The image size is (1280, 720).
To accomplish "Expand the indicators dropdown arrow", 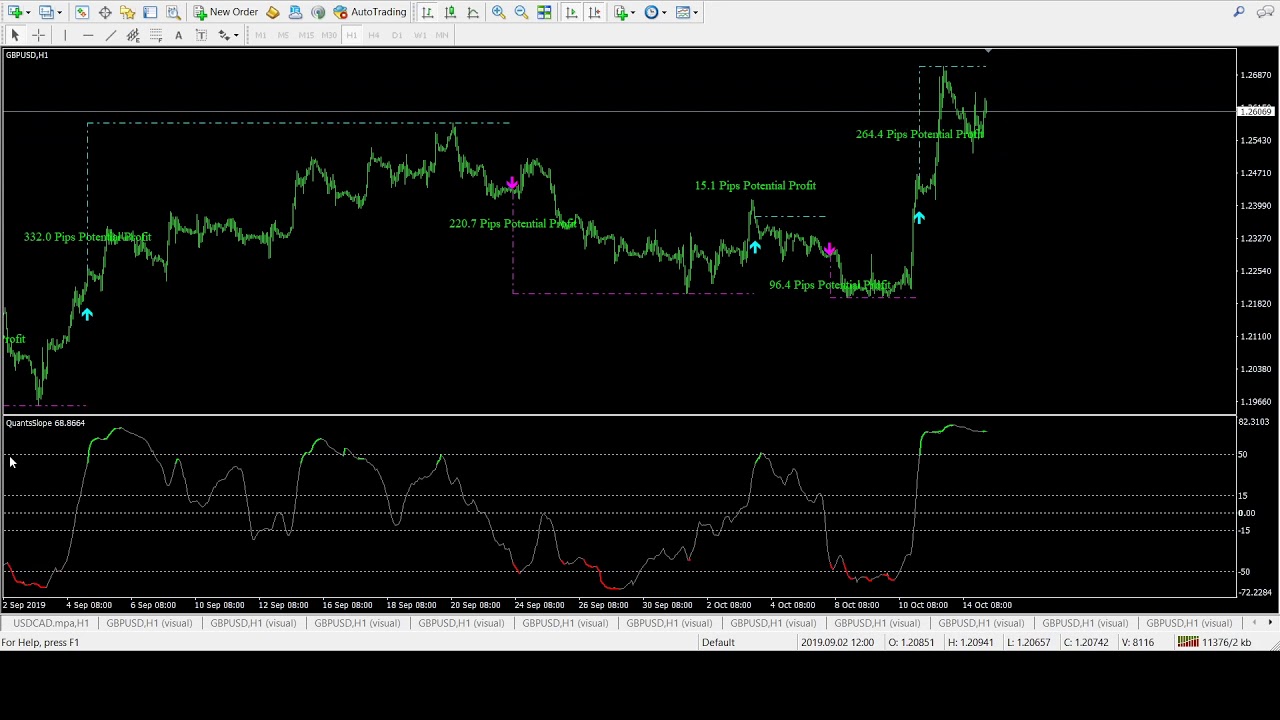I will (x=633, y=12).
